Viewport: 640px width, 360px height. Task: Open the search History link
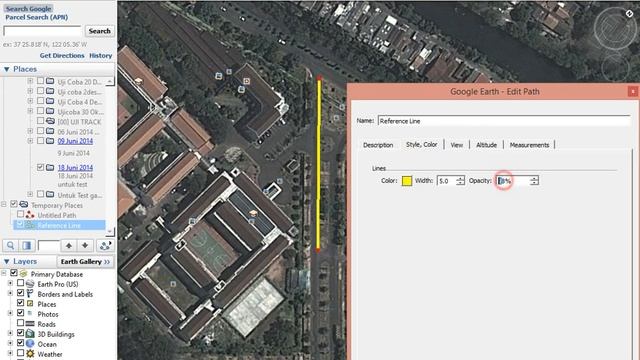[100, 56]
